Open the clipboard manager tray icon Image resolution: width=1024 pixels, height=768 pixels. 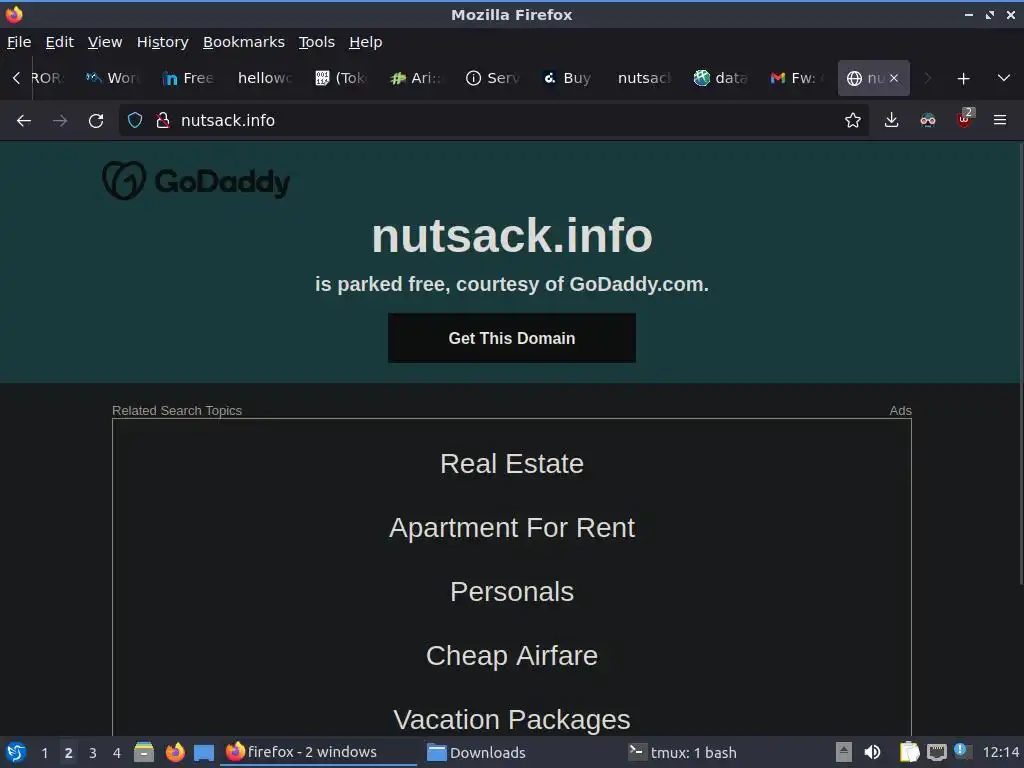pos(909,752)
